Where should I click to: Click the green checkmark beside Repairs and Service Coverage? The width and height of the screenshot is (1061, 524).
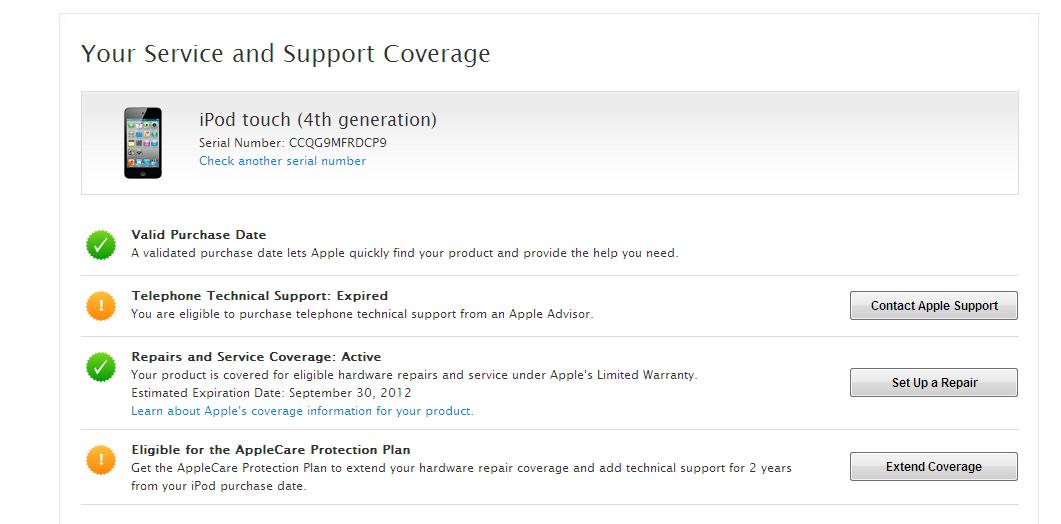pos(101,367)
